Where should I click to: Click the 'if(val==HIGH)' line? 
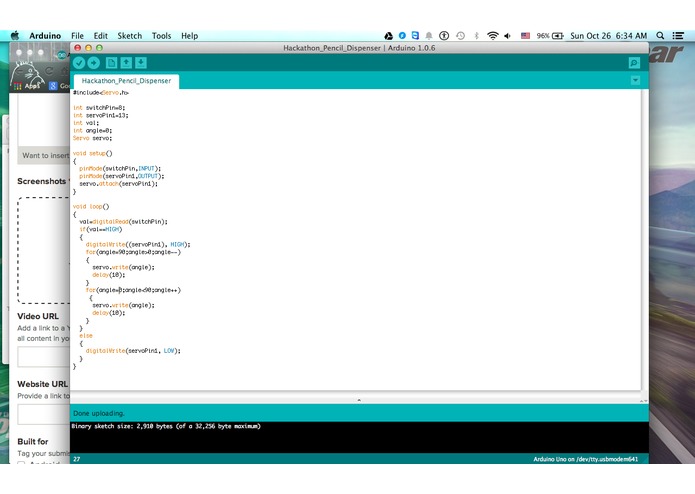(x=101, y=229)
